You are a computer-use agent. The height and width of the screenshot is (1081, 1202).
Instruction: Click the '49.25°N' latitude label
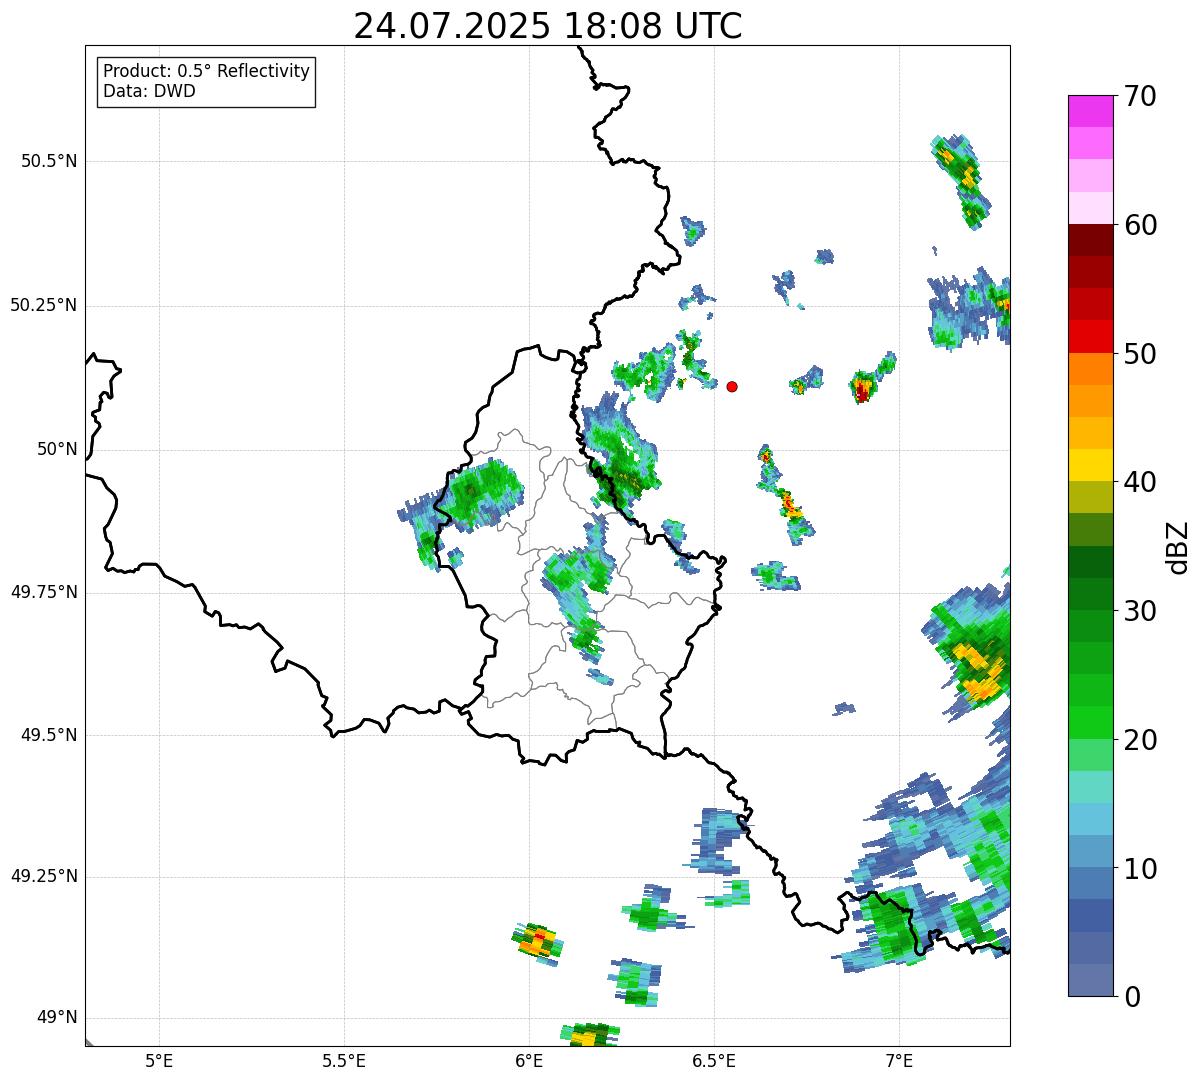click(44, 877)
